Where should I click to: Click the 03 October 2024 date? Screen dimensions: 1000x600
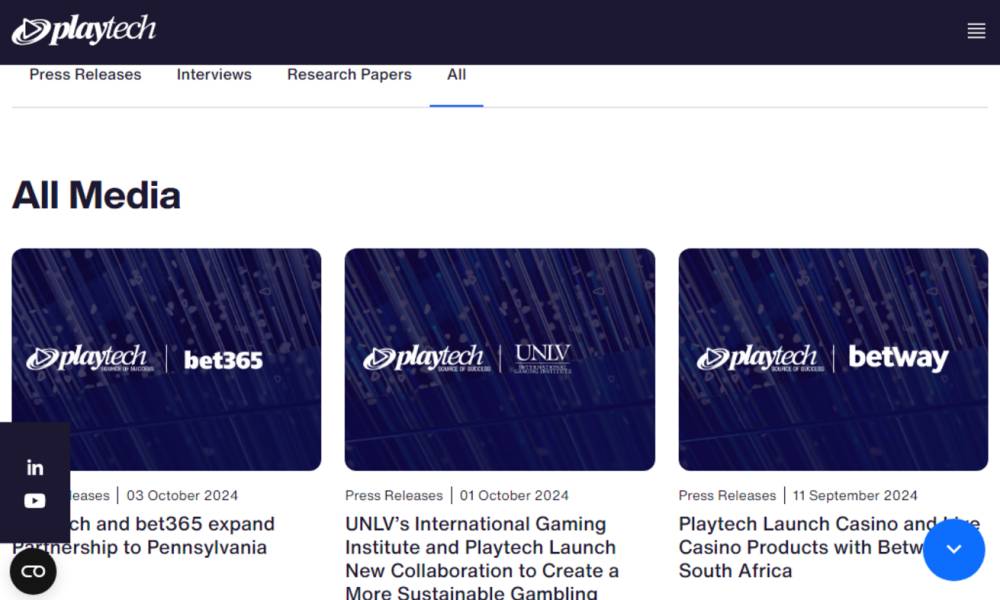pyautogui.click(x=182, y=496)
